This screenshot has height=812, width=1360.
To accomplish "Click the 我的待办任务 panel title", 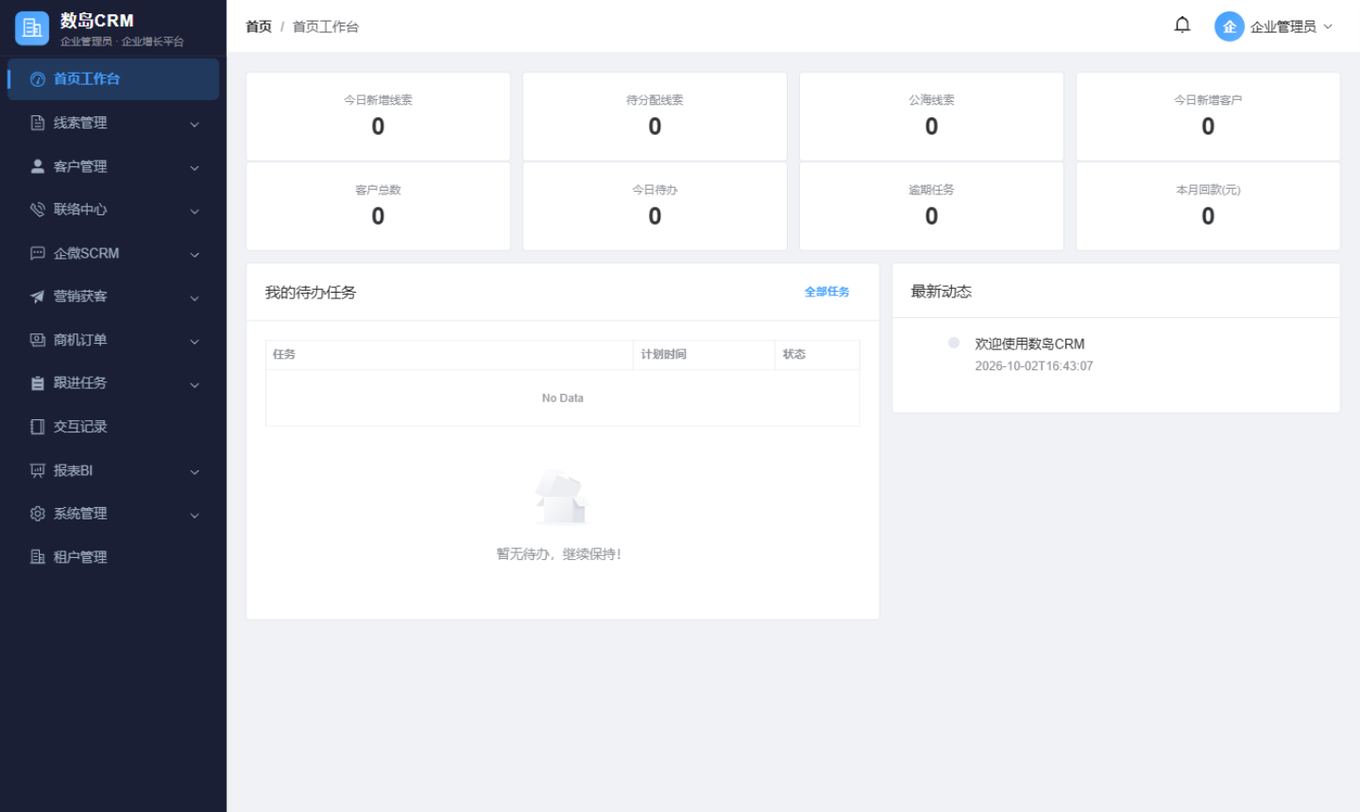I will pyautogui.click(x=310, y=293).
